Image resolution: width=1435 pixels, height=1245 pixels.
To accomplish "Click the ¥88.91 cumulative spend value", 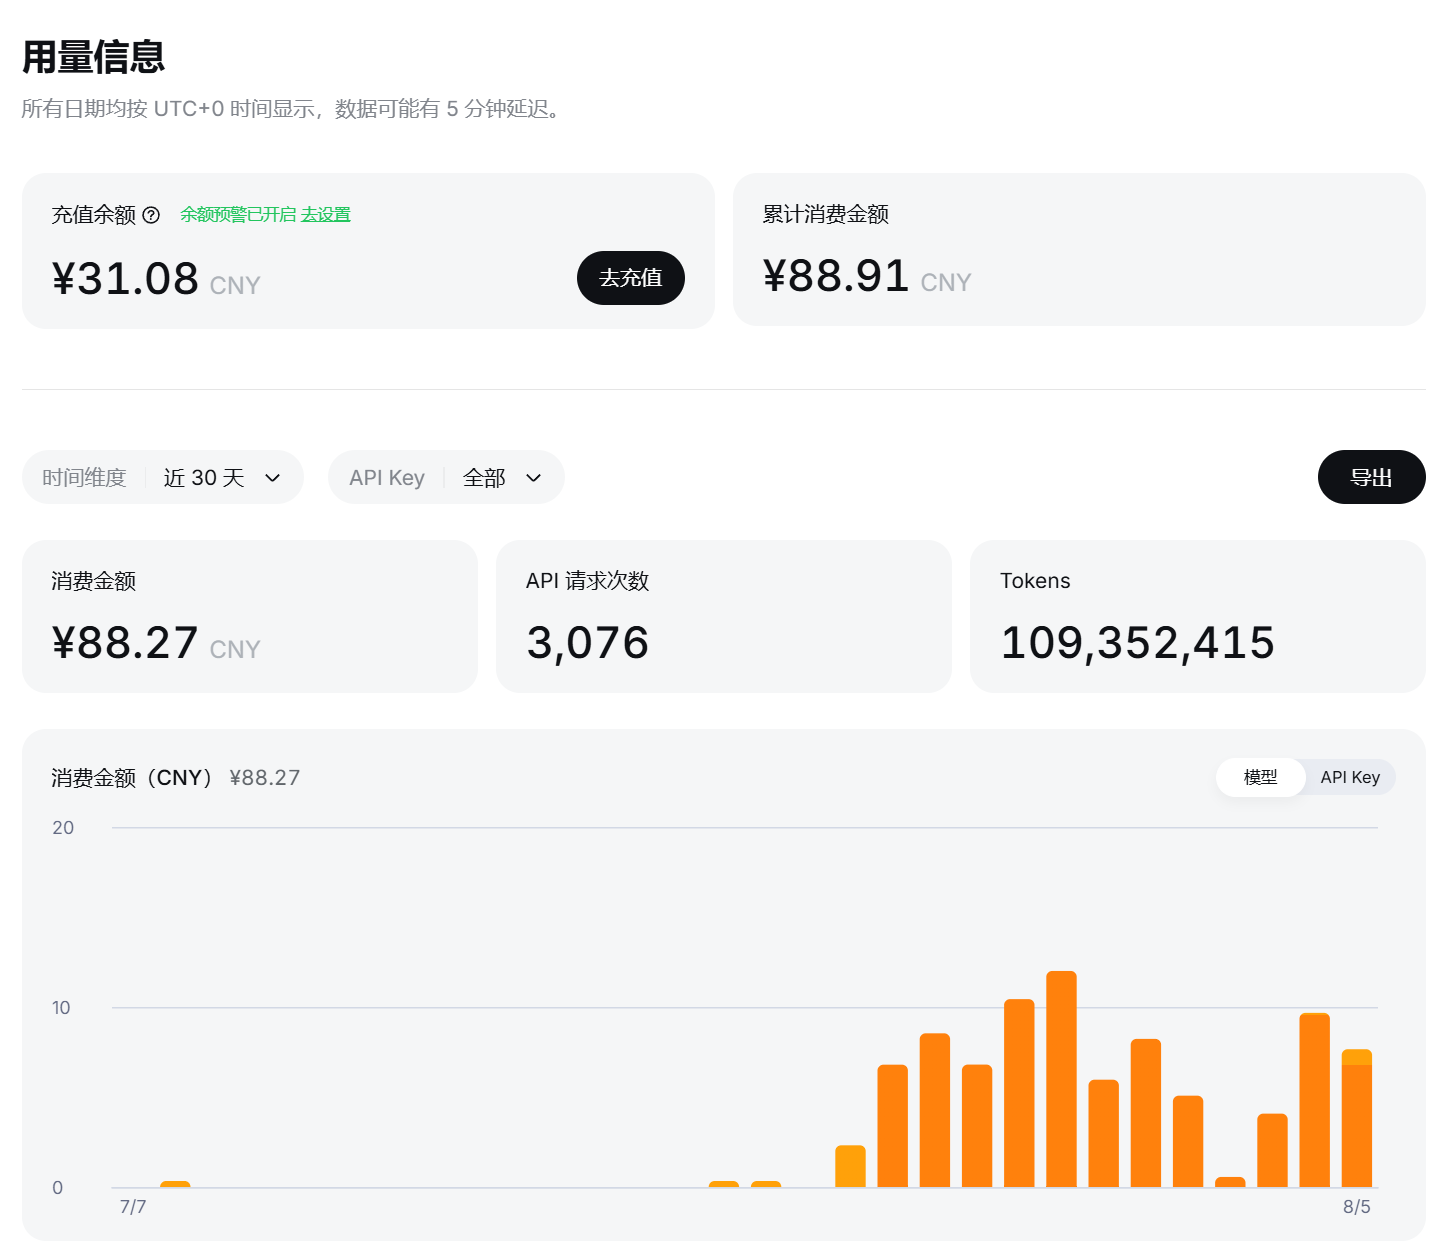I will click(x=836, y=276).
